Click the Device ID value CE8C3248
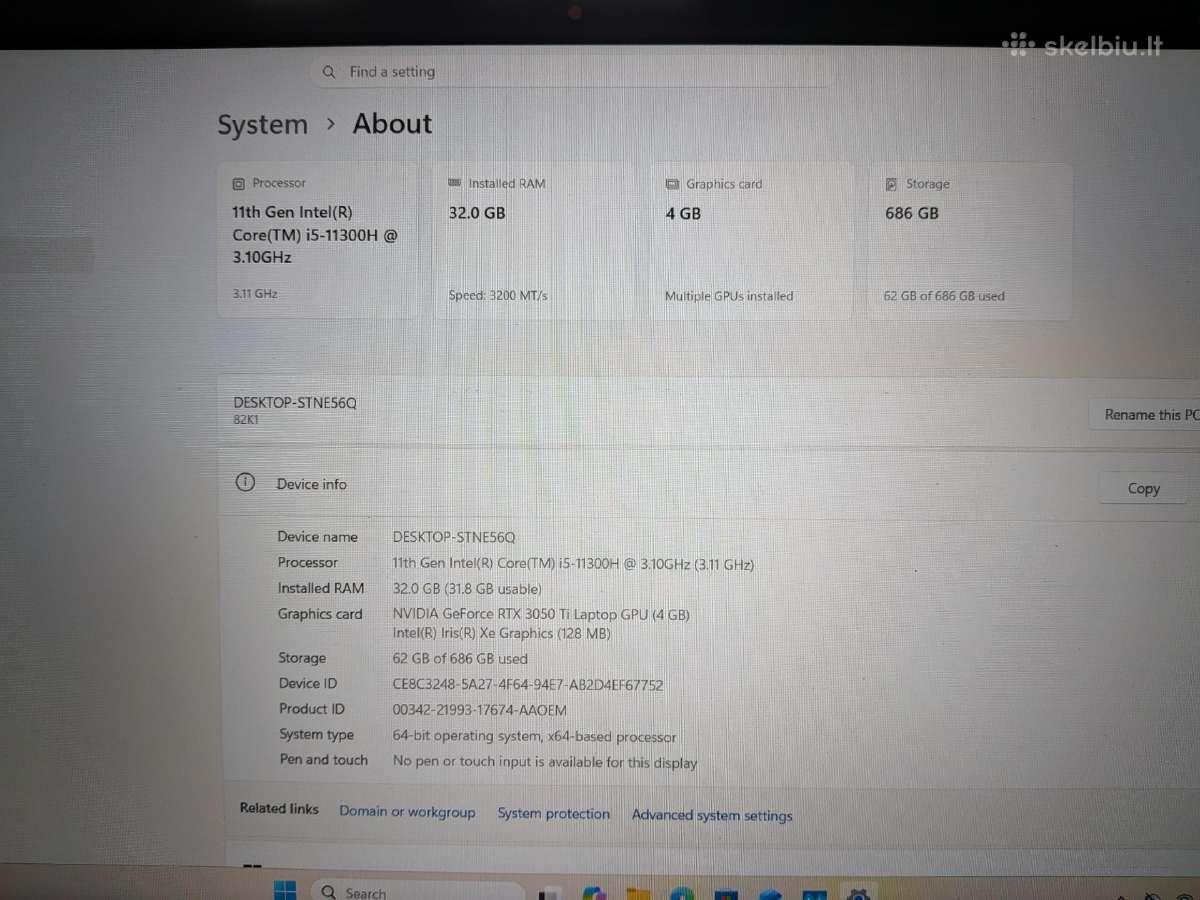 (x=528, y=685)
